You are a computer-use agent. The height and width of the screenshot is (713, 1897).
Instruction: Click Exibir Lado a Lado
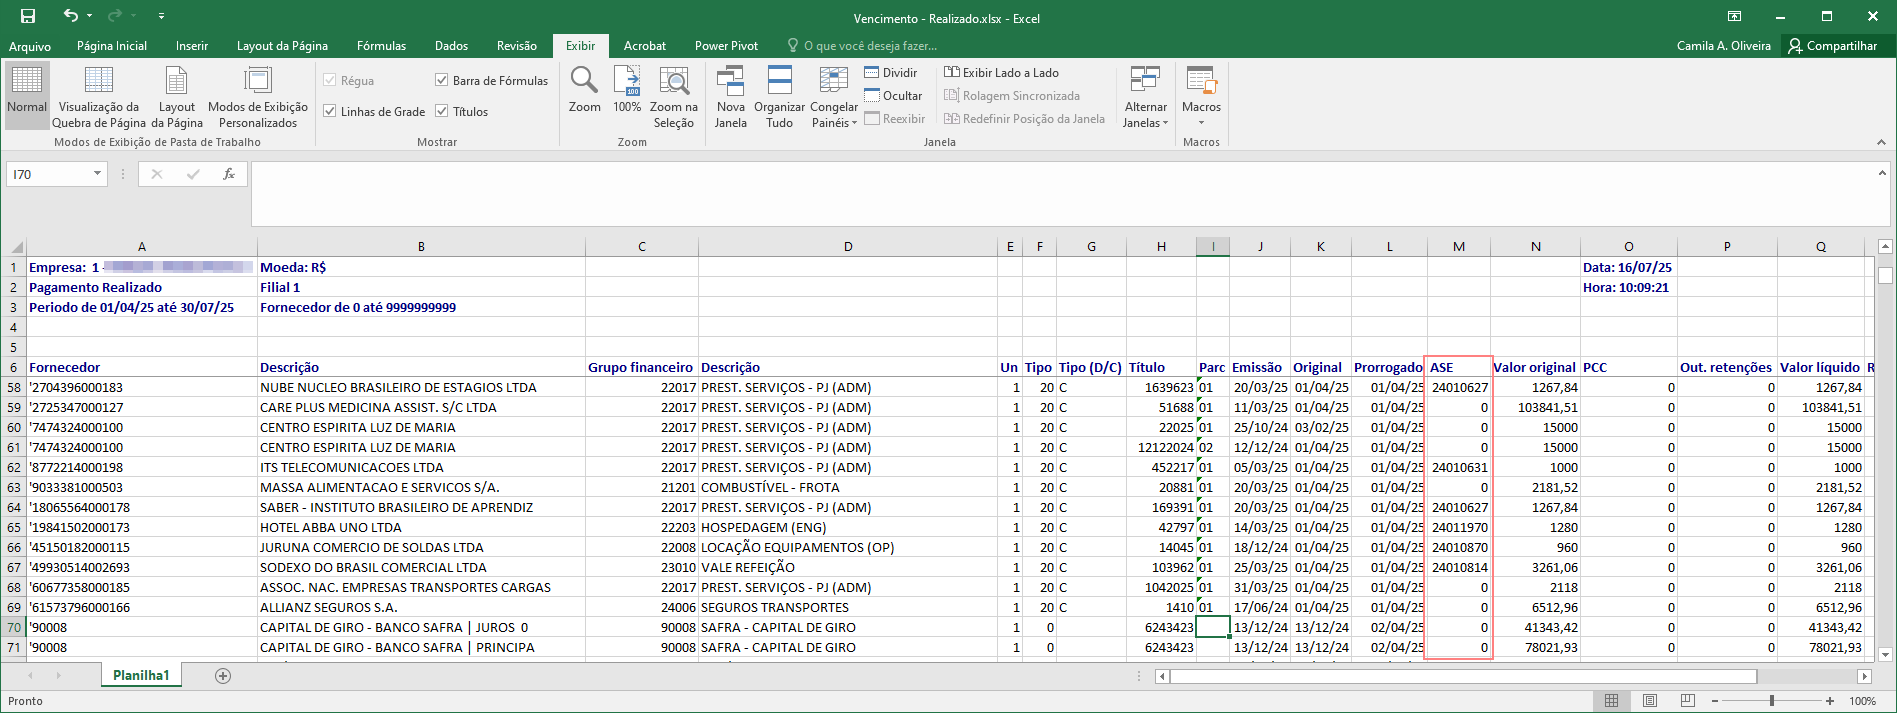[x=1002, y=72]
